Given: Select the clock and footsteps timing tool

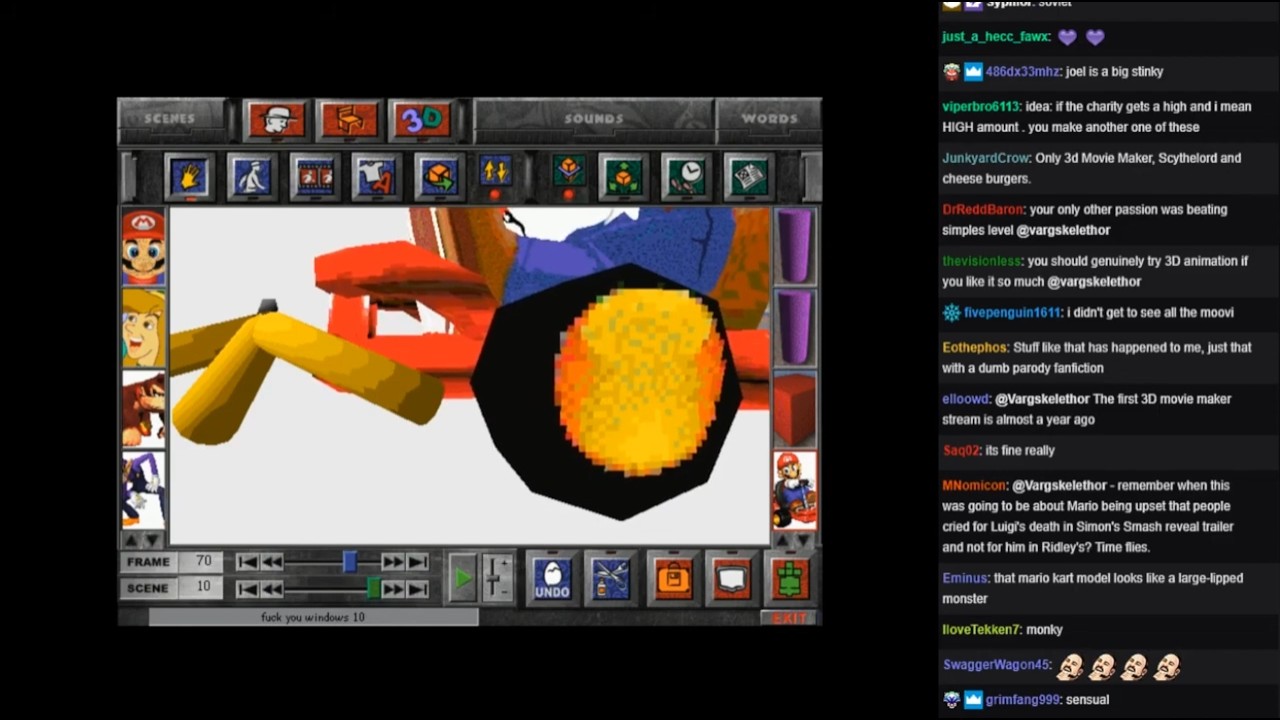Looking at the screenshot, I should click(x=686, y=177).
